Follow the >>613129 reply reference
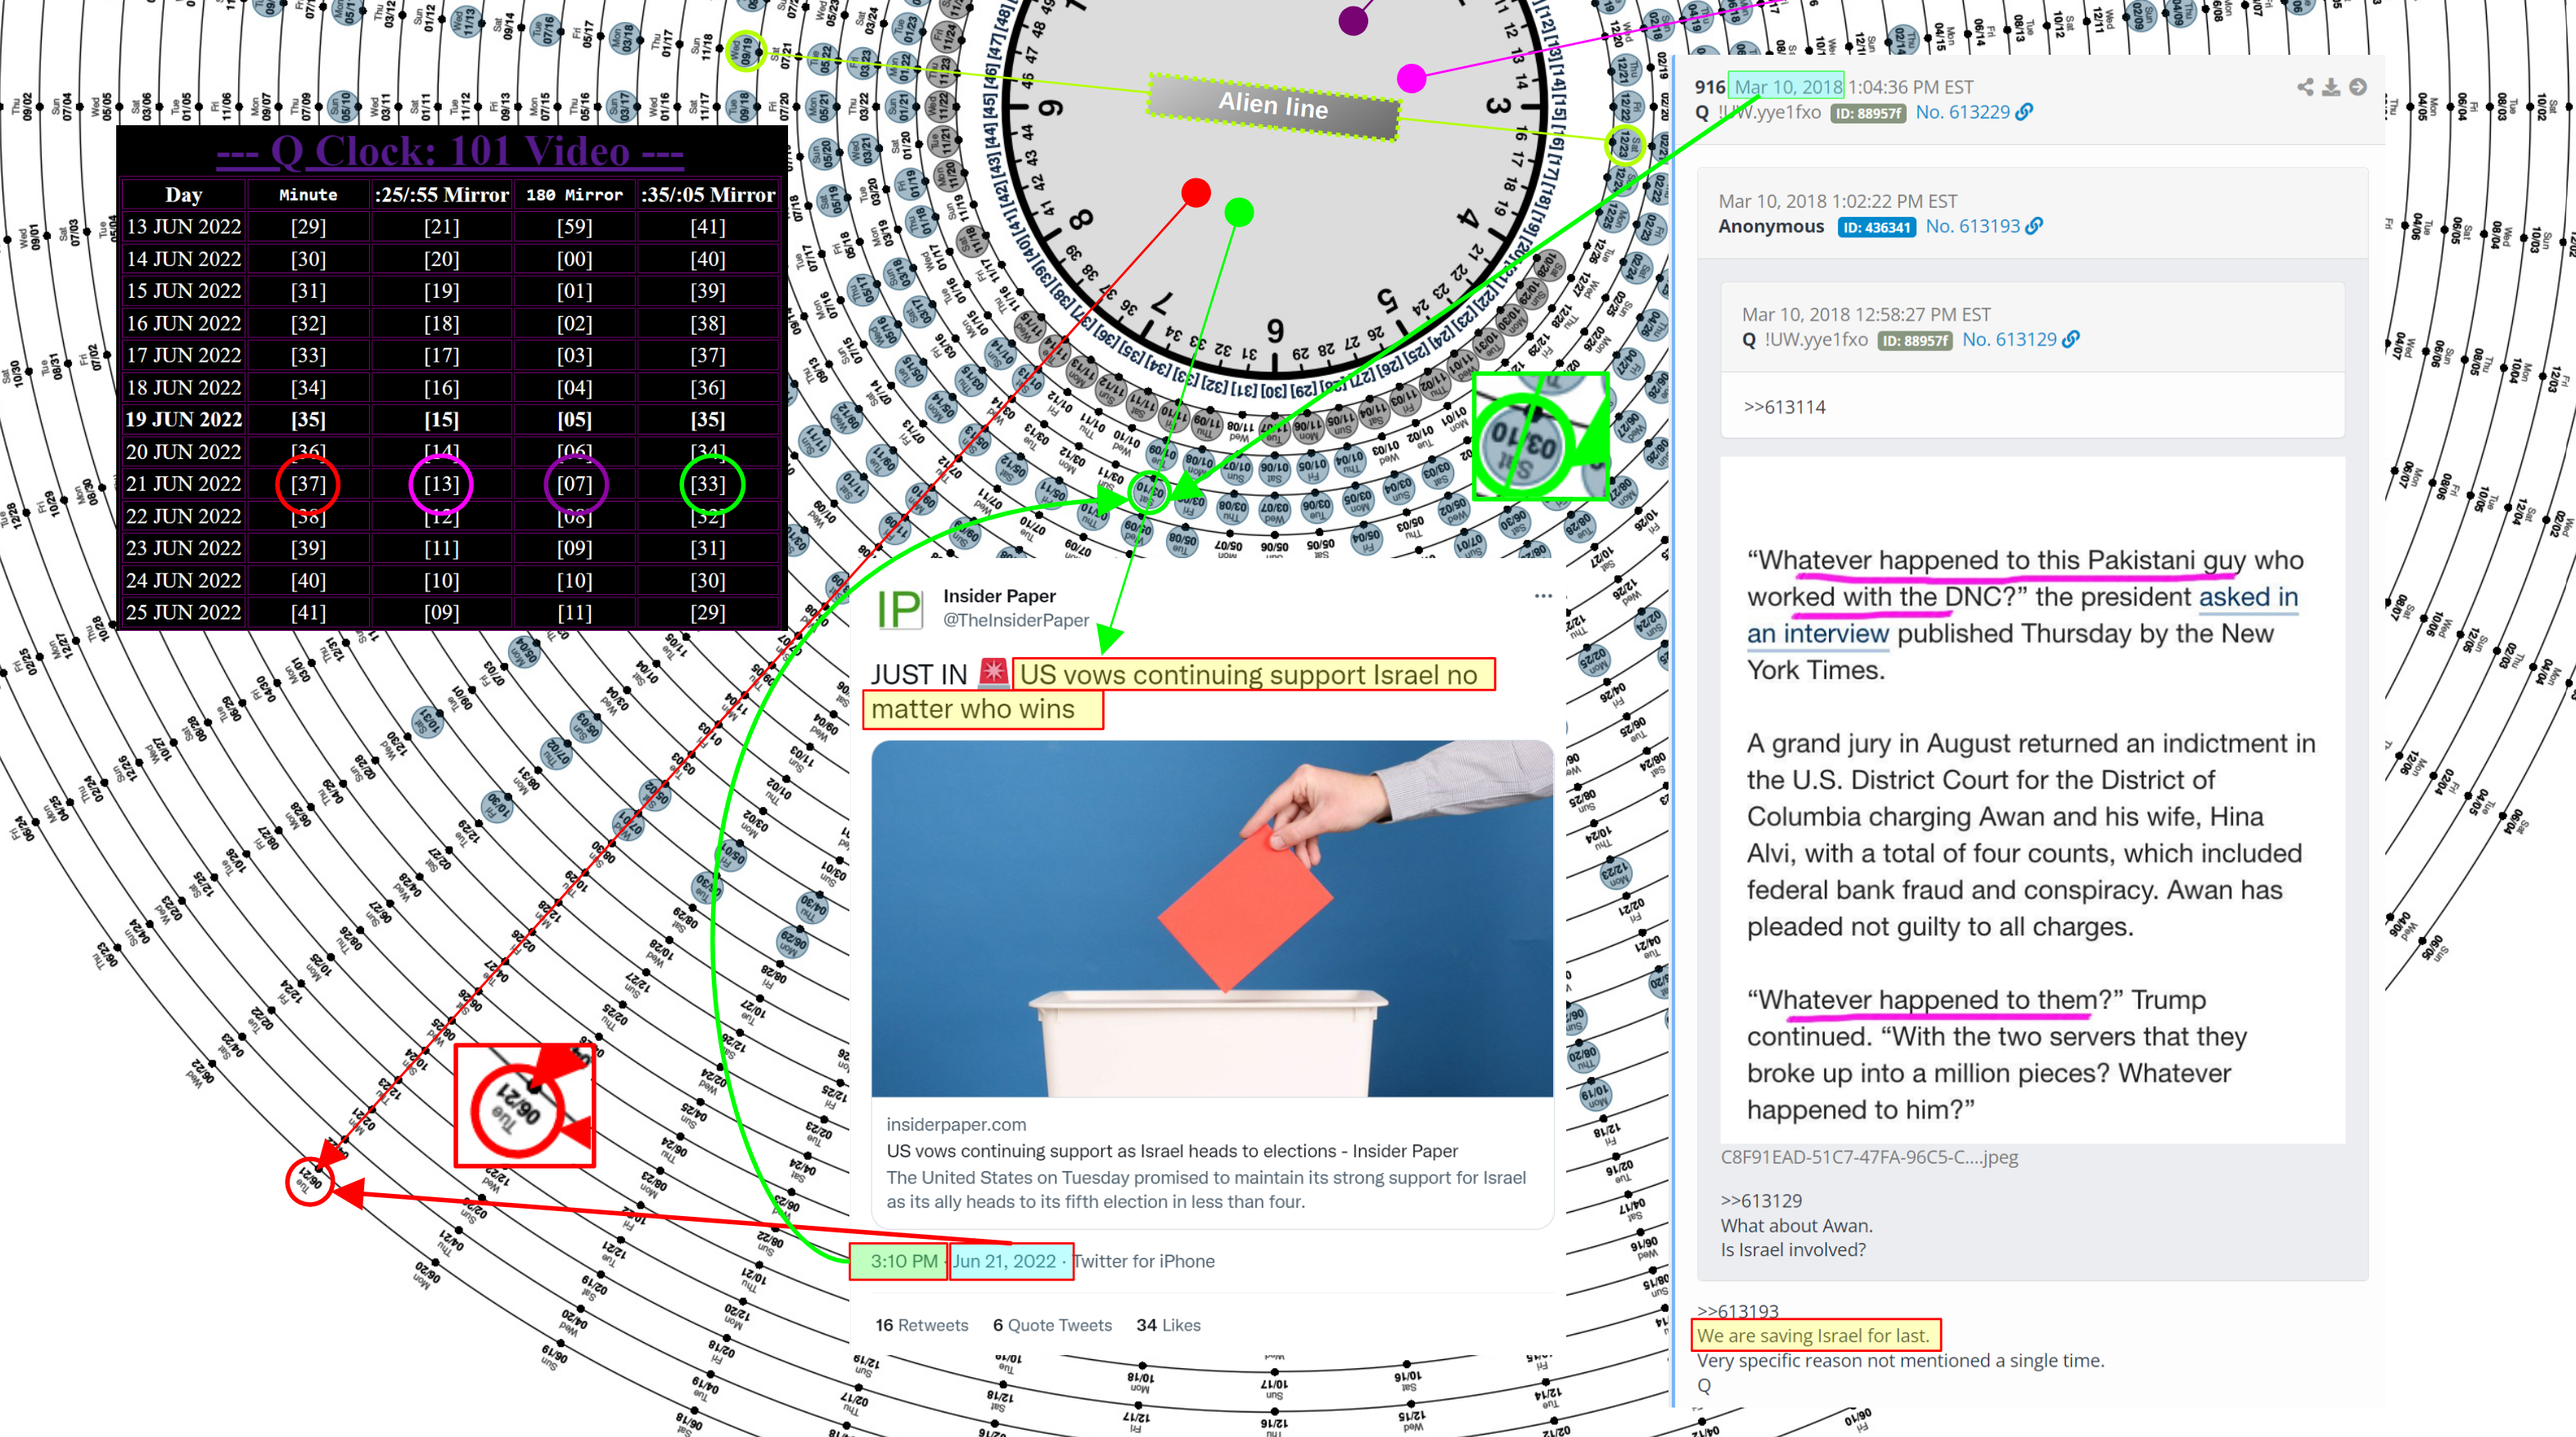The height and width of the screenshot is (1437, 2576). point(1761,1200)
